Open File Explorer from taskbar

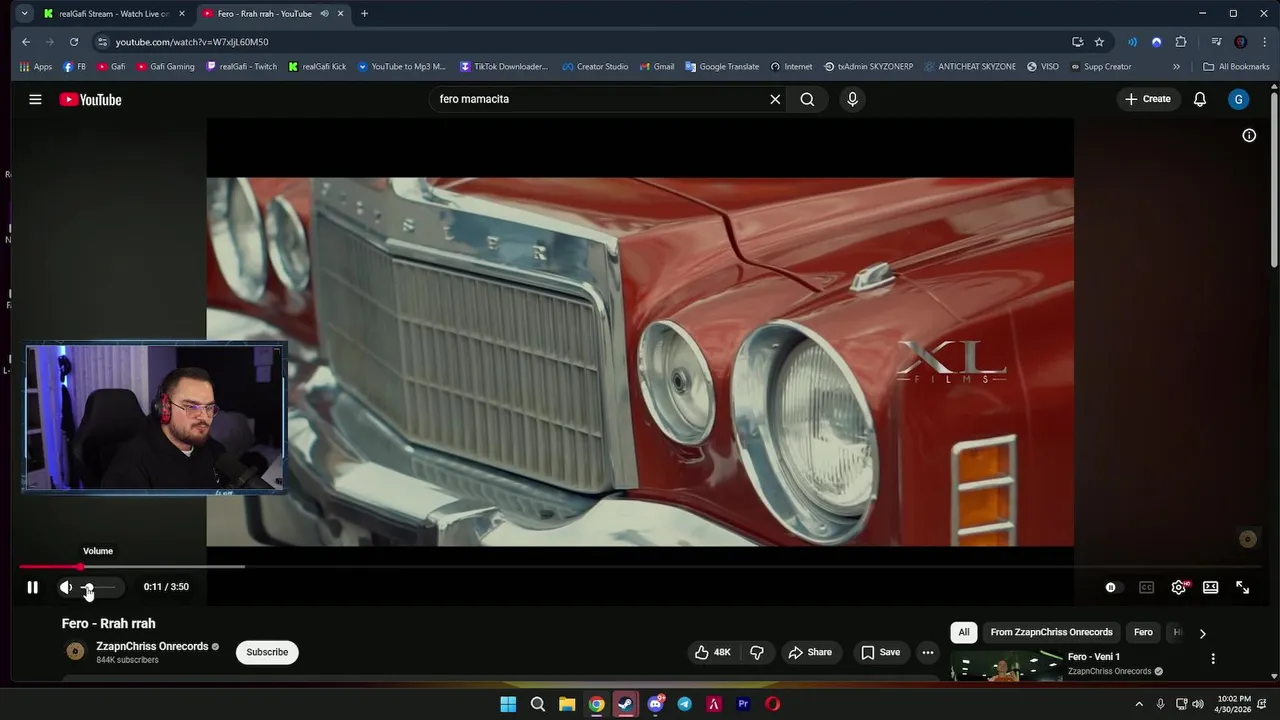click(567, 704)
